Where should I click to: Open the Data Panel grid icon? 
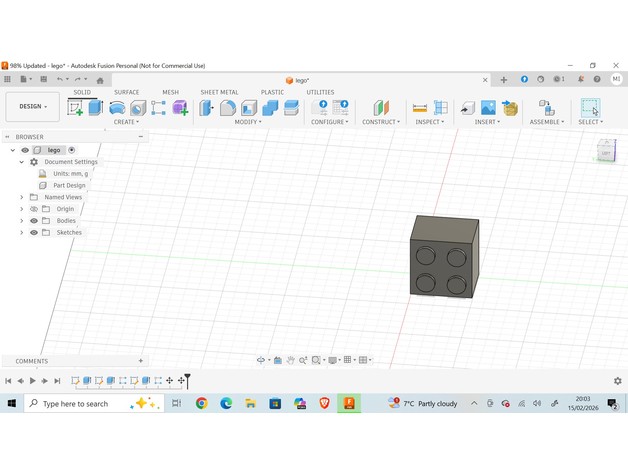coord(7,79)
